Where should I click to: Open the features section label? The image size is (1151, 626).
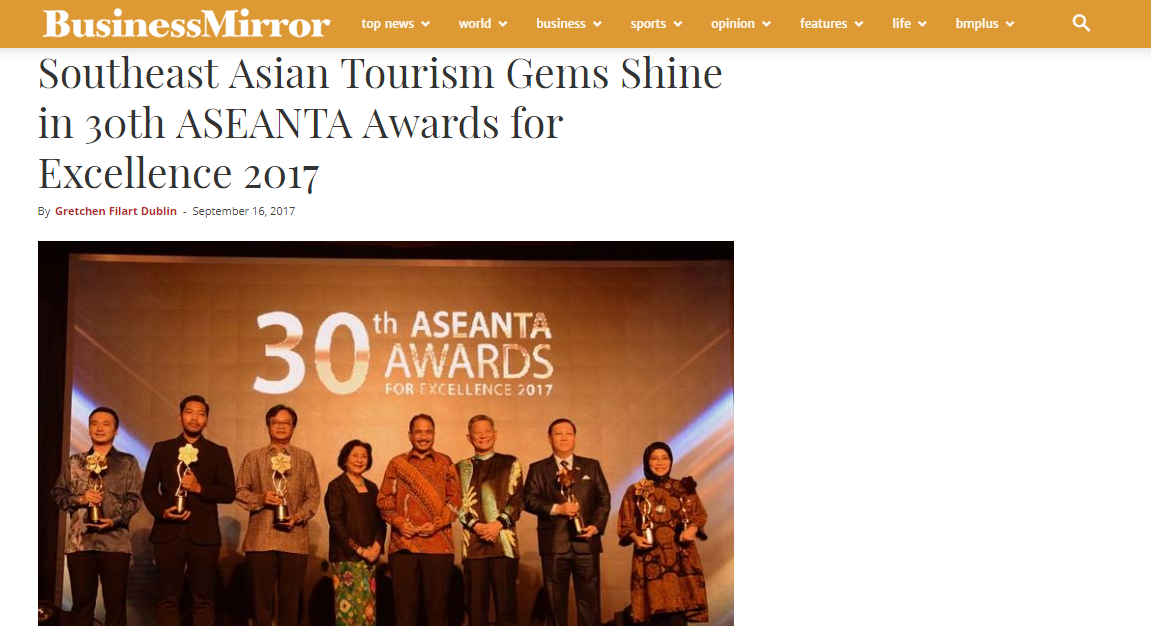824,23
